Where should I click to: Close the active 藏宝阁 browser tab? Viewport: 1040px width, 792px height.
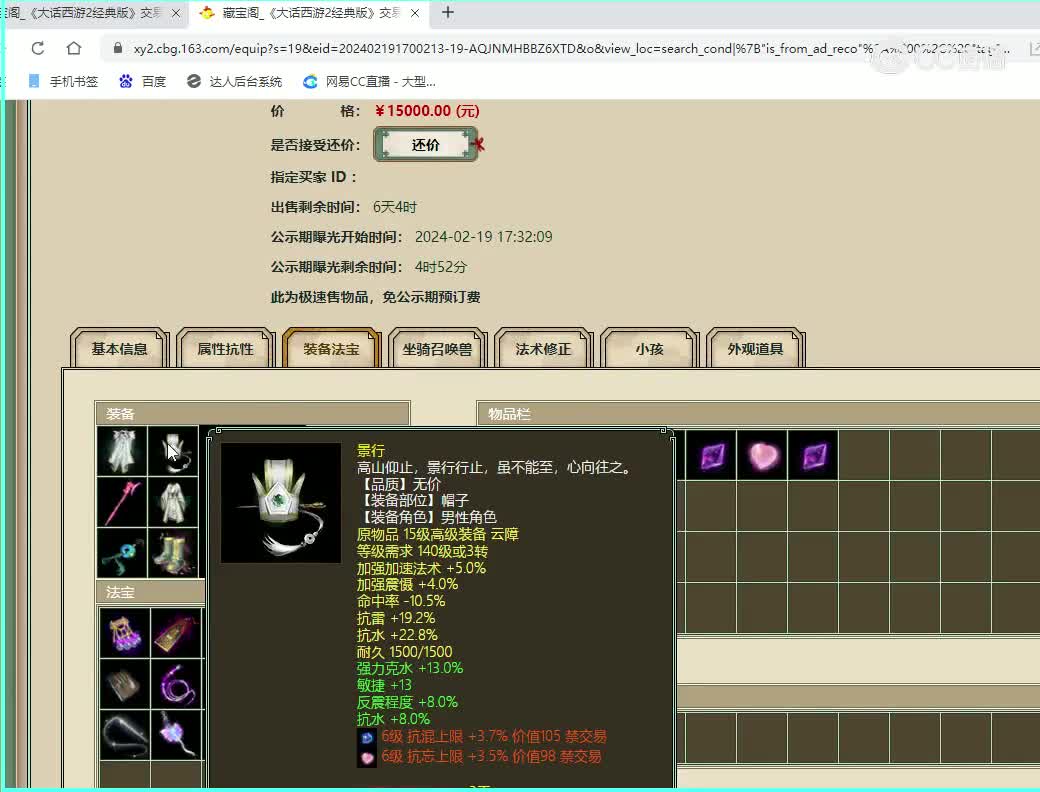point(415,13)
